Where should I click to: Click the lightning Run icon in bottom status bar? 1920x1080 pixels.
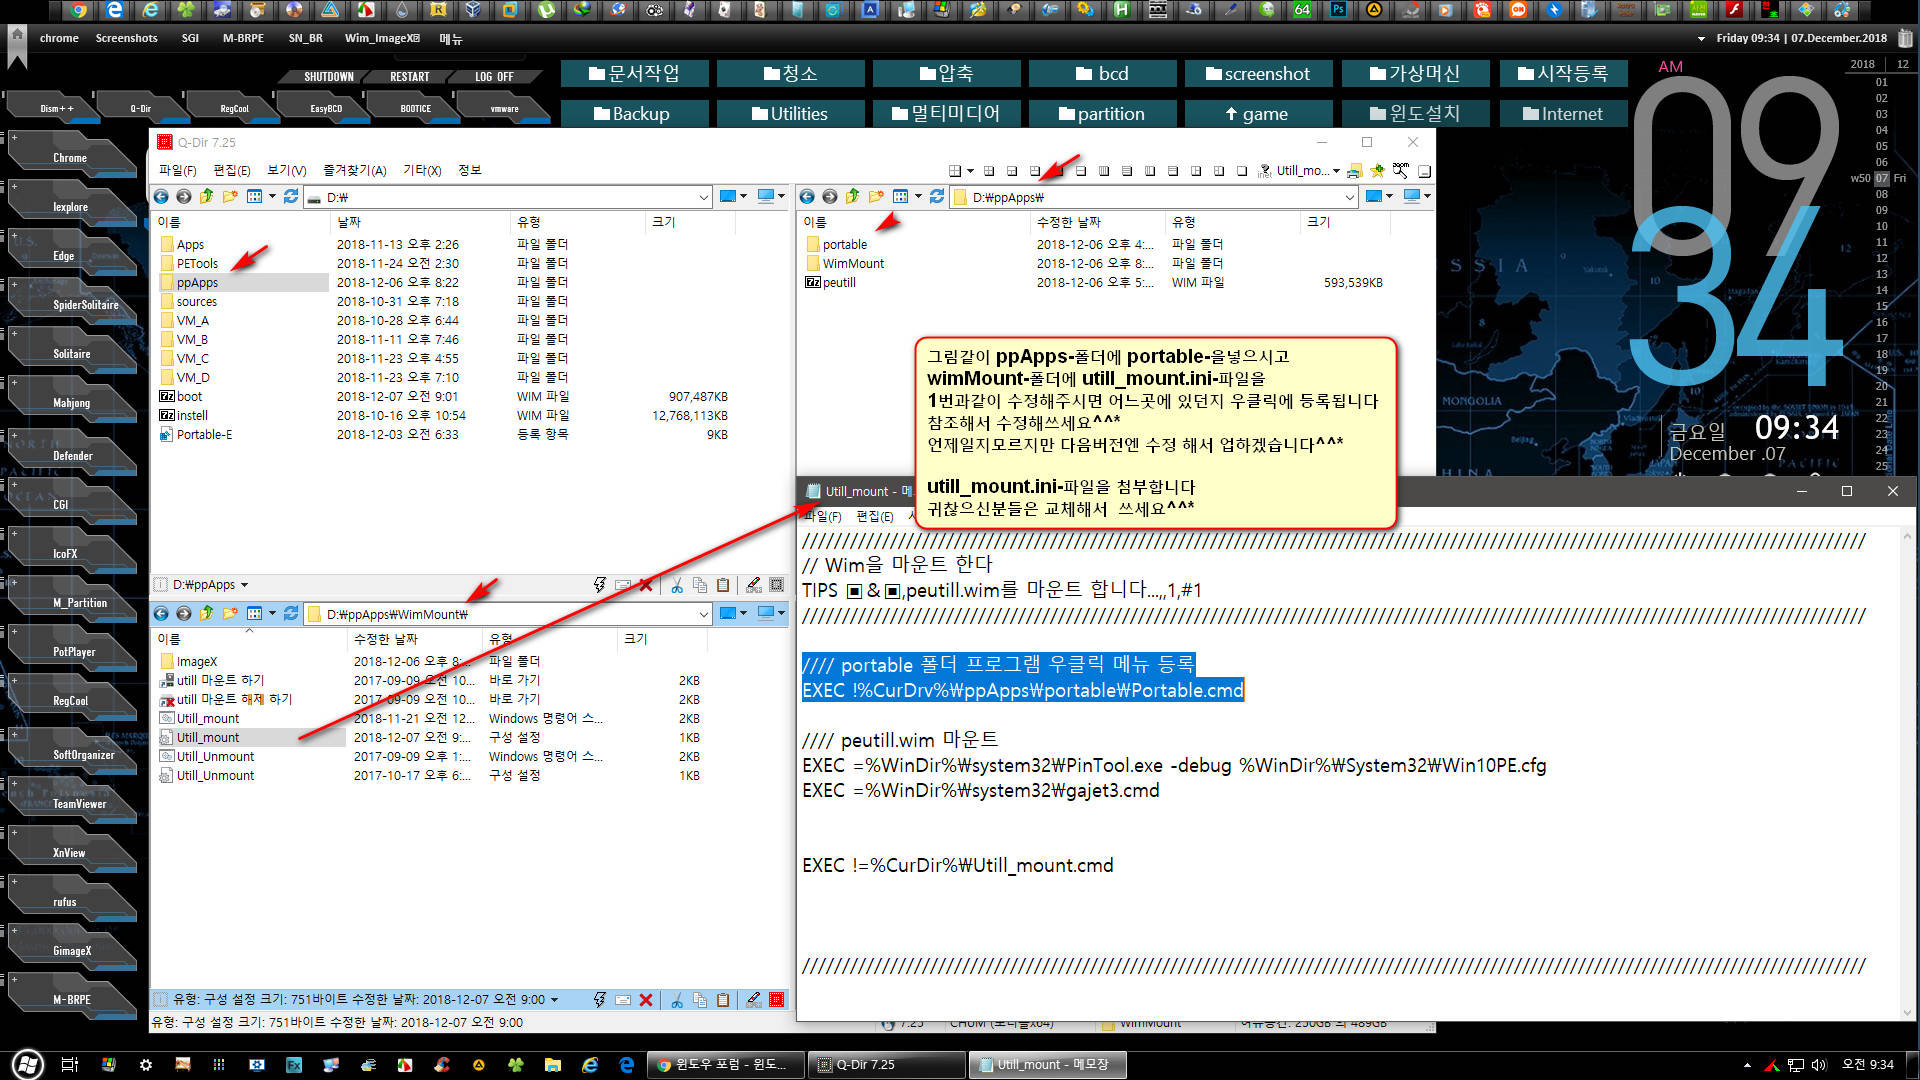click(599, 999)
